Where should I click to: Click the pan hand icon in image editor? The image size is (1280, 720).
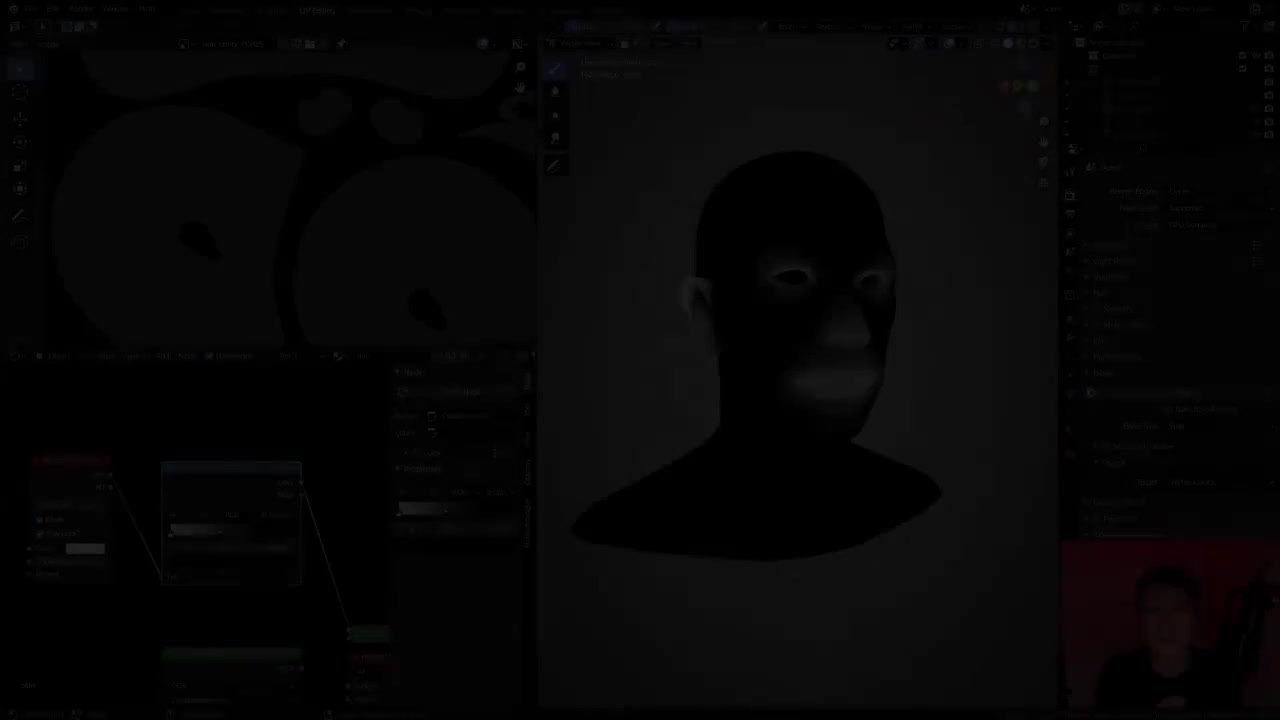point(520,88)
